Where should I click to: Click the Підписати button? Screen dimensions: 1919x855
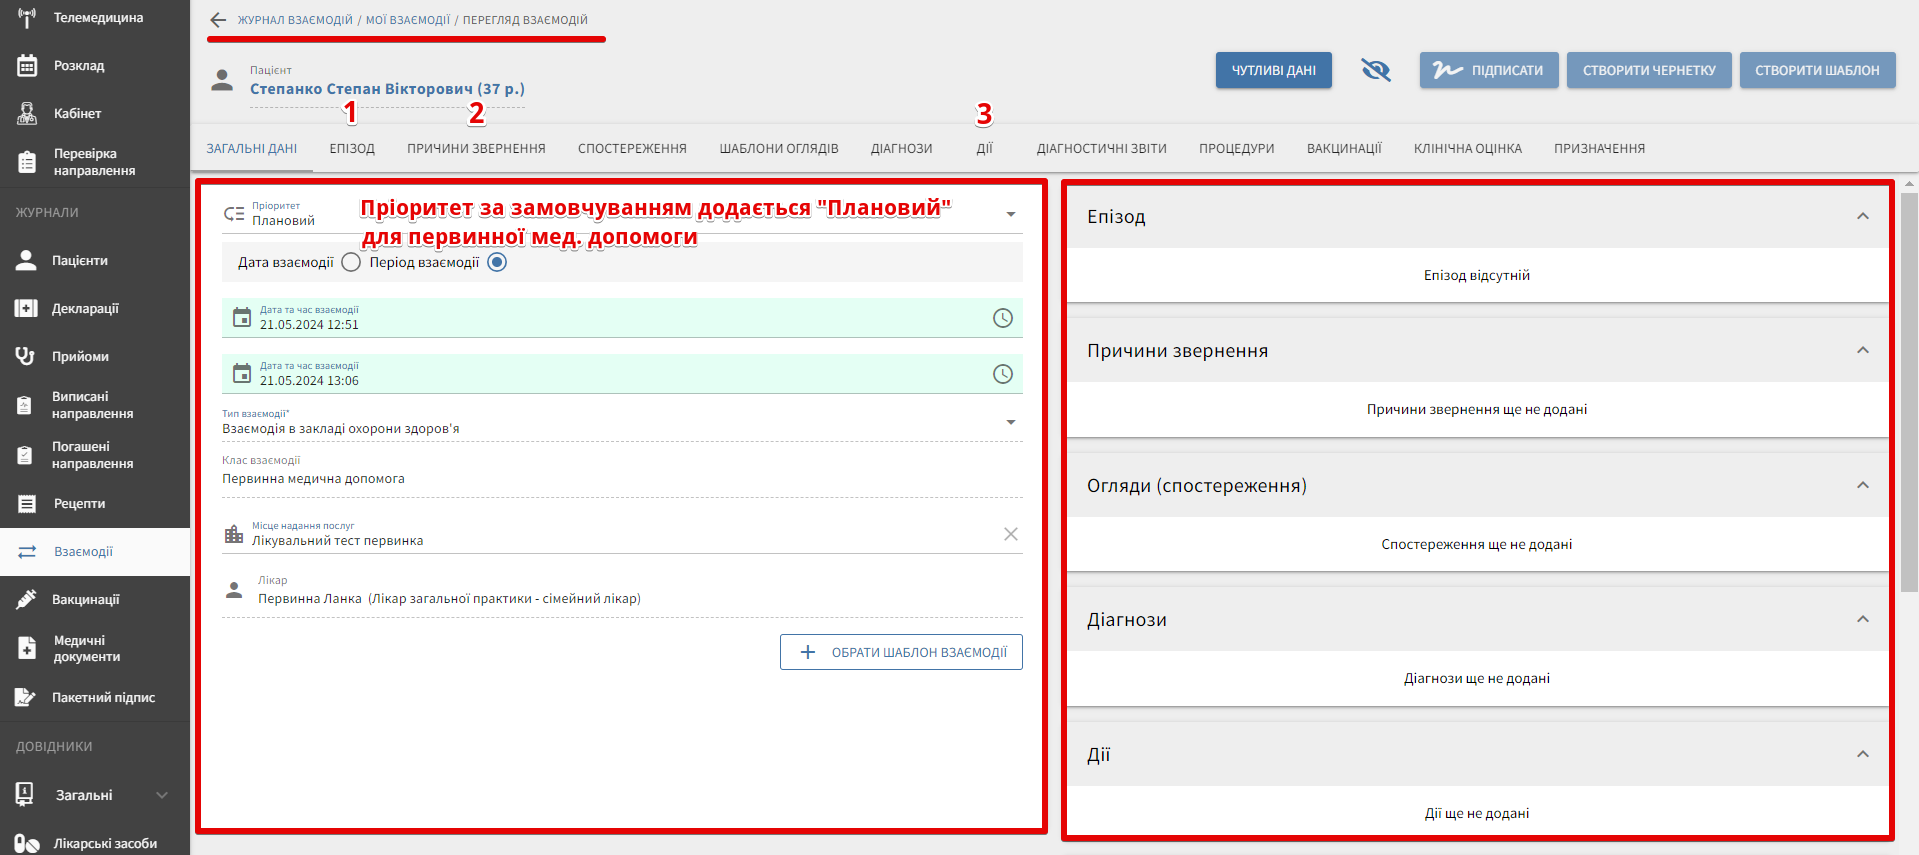(x=1488, y=70)
